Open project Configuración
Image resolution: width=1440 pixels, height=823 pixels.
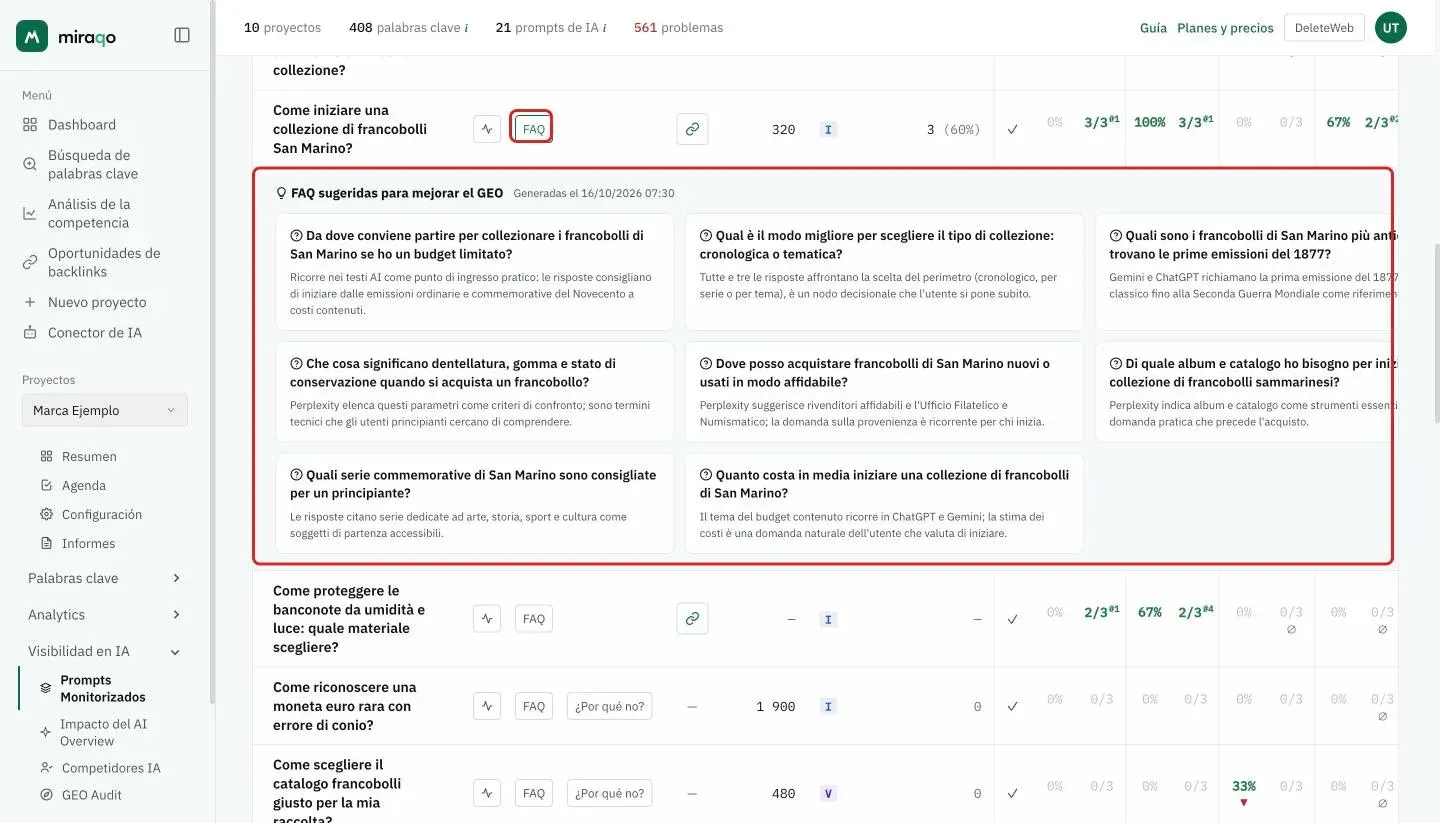[102, 515]
